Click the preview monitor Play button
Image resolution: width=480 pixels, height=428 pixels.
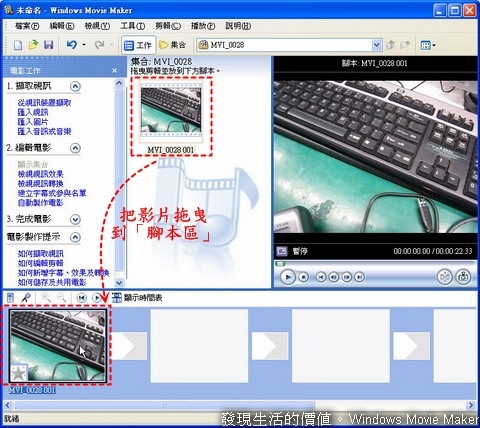pyautogui.click(x=288, y=277)
